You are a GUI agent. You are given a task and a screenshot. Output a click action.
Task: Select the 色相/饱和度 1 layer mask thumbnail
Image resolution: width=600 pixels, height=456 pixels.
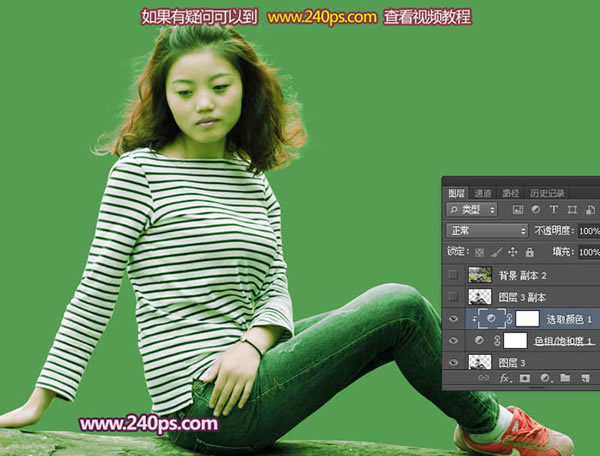pyautogui.click(x=514, y=342)
